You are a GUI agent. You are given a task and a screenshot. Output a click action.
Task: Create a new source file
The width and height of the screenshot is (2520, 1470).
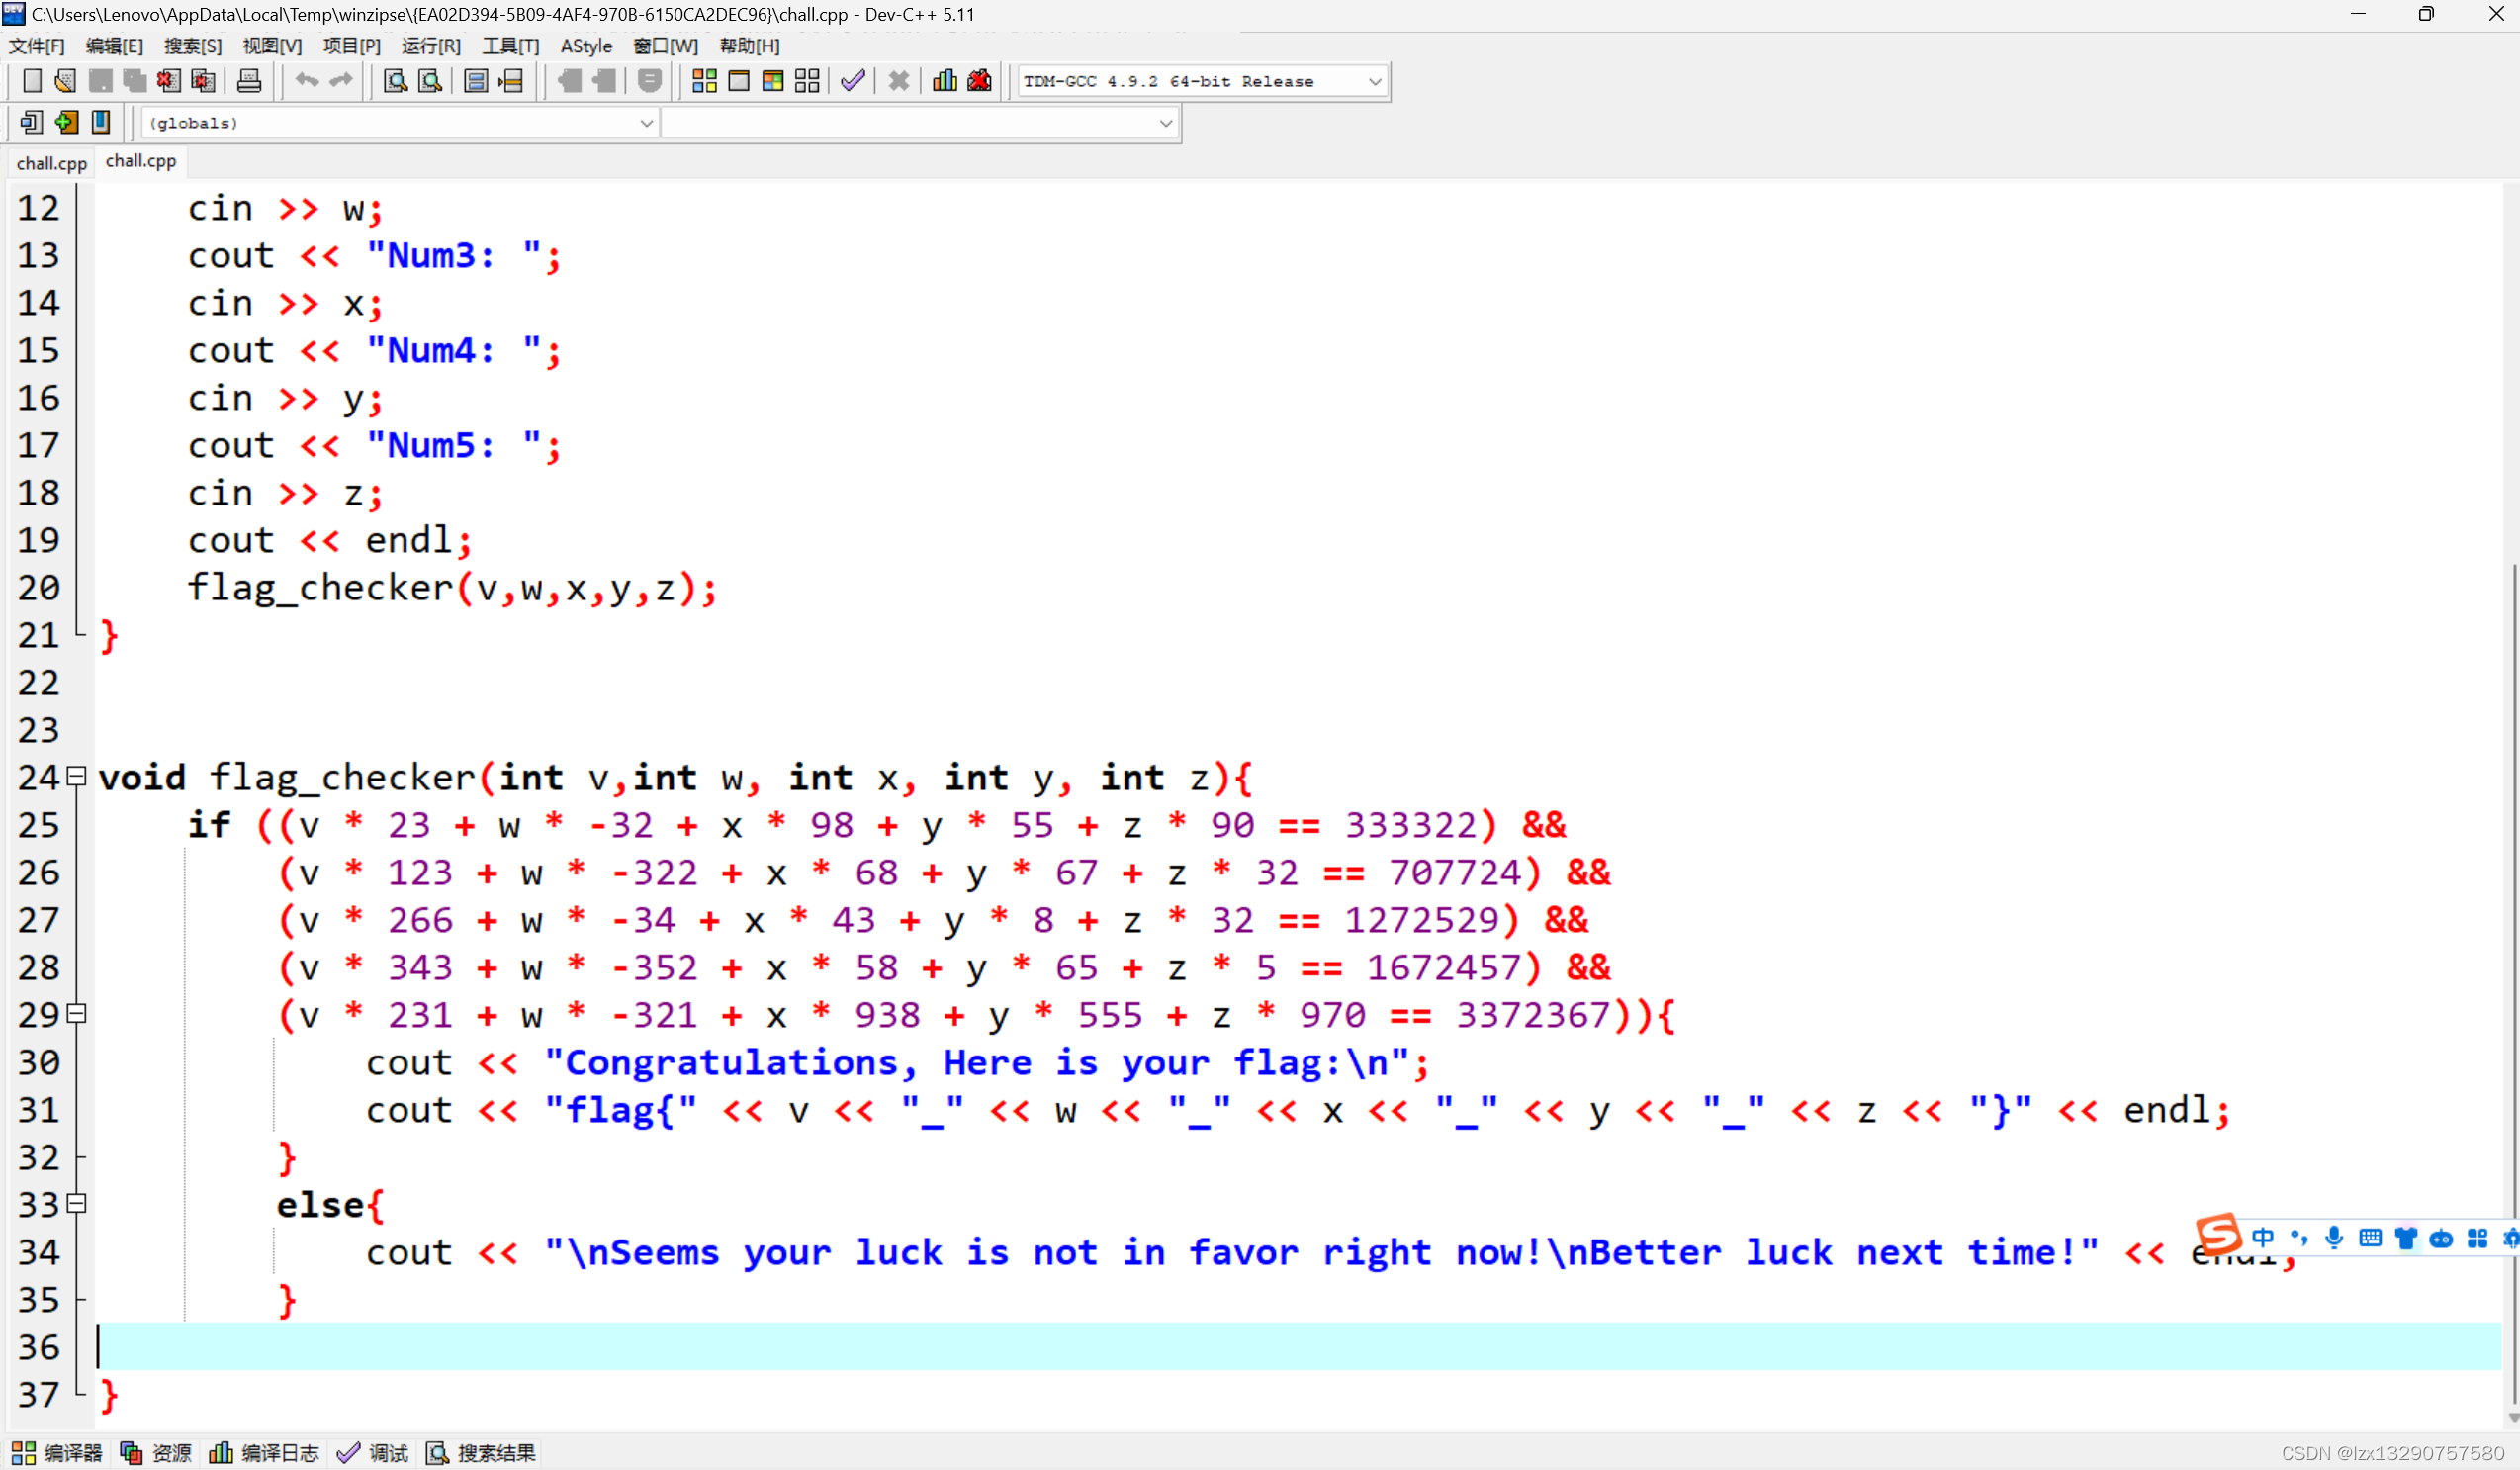31,81
